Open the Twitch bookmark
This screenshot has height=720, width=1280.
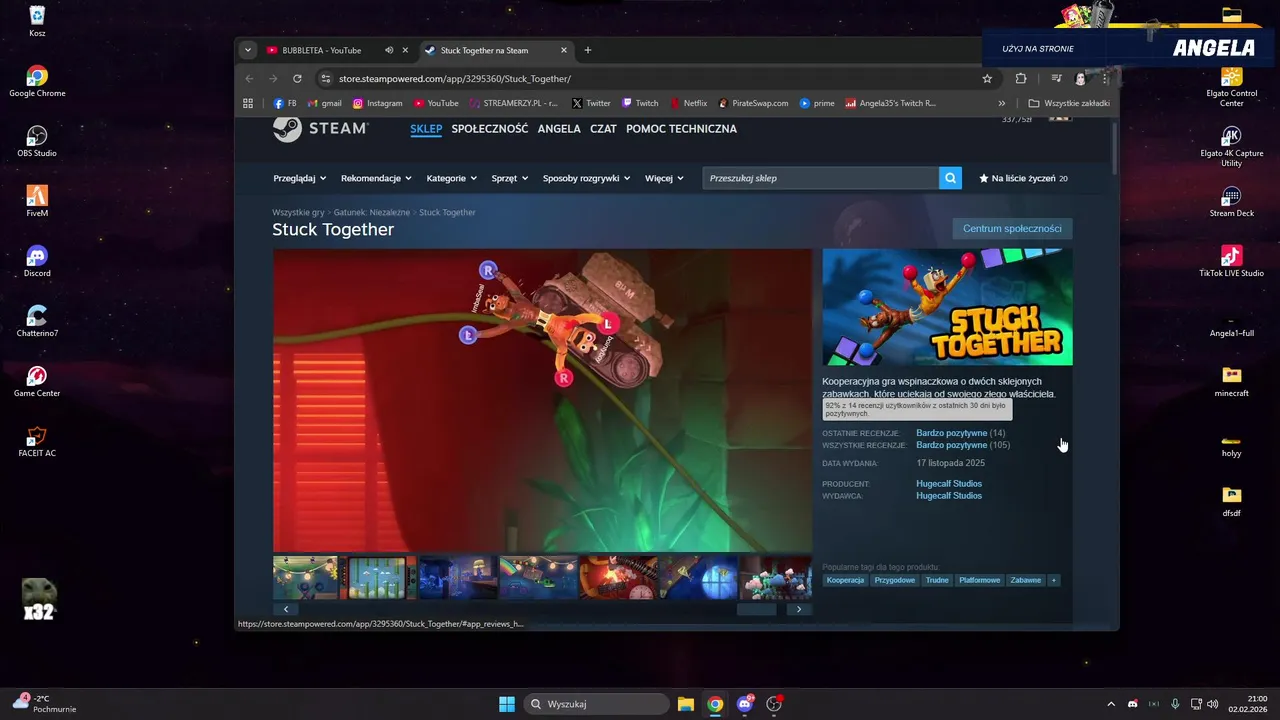click(640, 103)
